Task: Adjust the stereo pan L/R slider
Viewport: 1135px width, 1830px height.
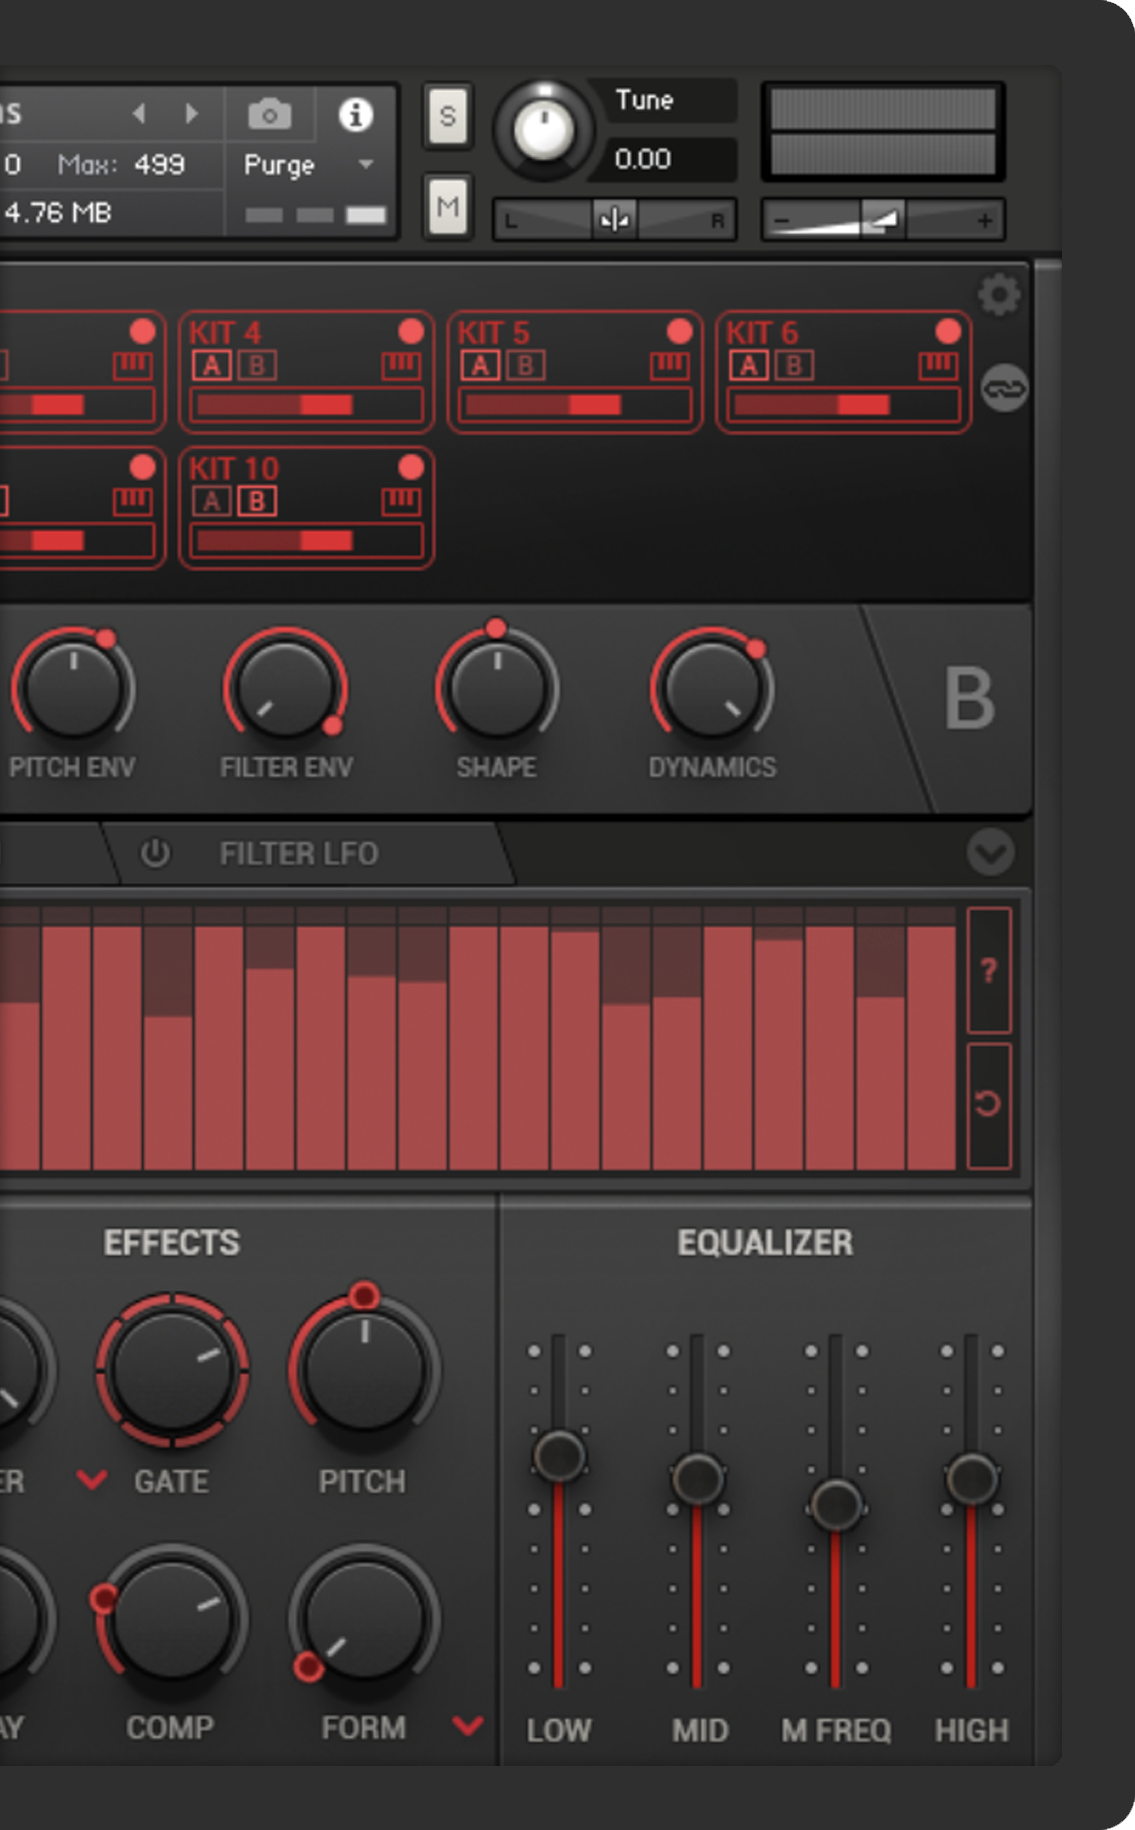Action: click(x=614, y=219)
